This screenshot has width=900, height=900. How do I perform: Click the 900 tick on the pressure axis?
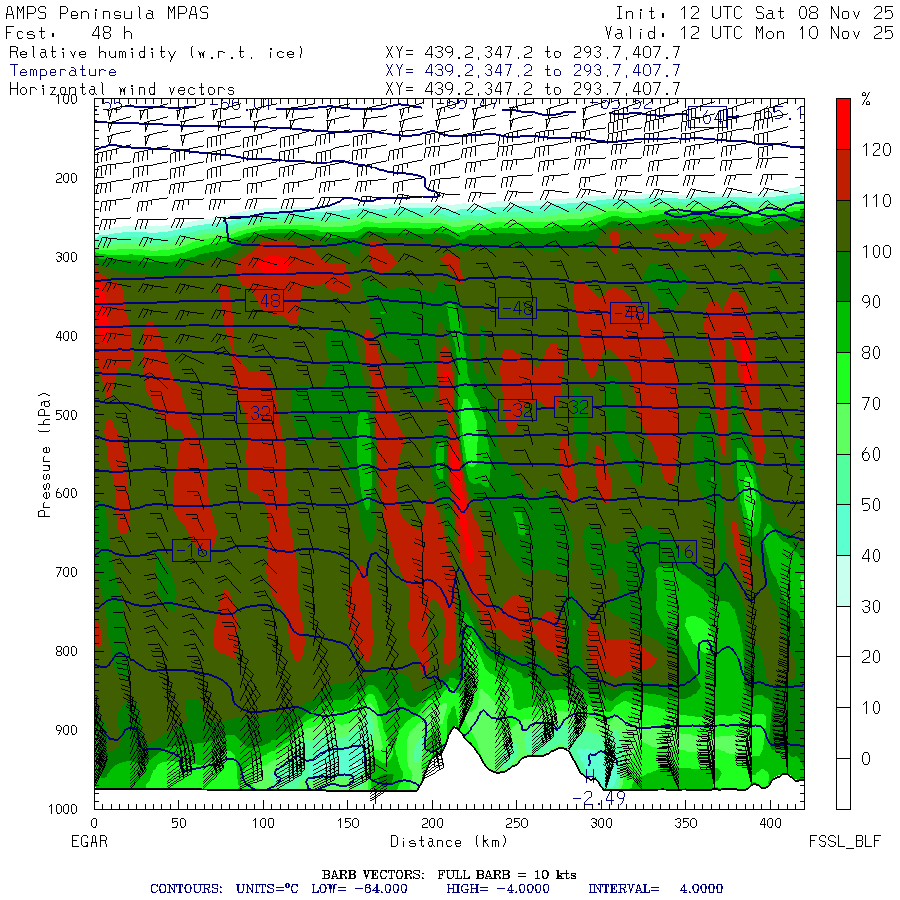(x=66, y=730)
